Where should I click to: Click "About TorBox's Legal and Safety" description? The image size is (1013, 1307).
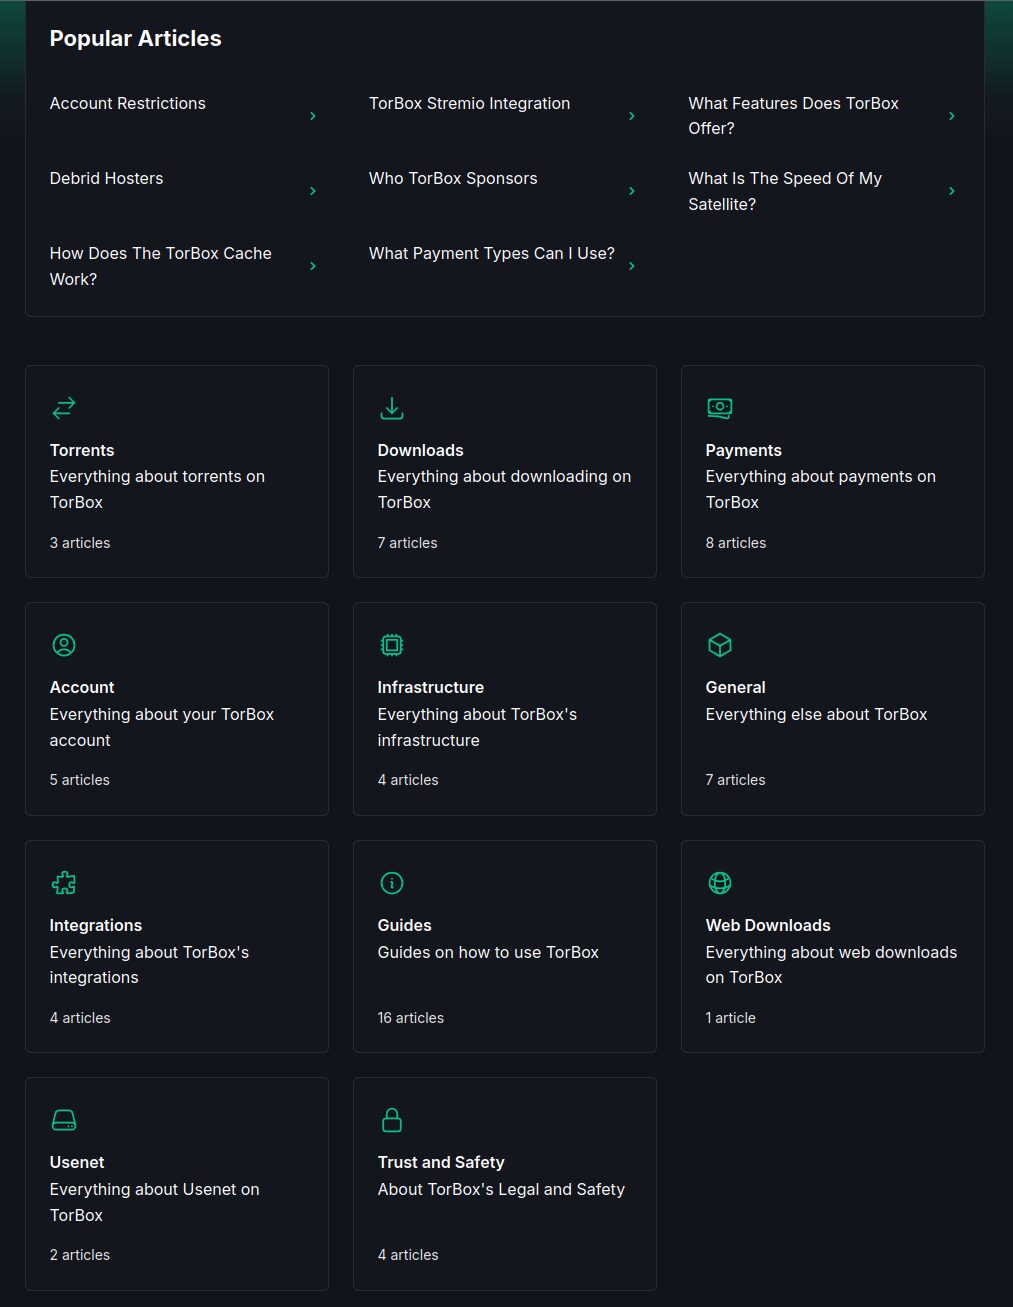[501, 1189]
